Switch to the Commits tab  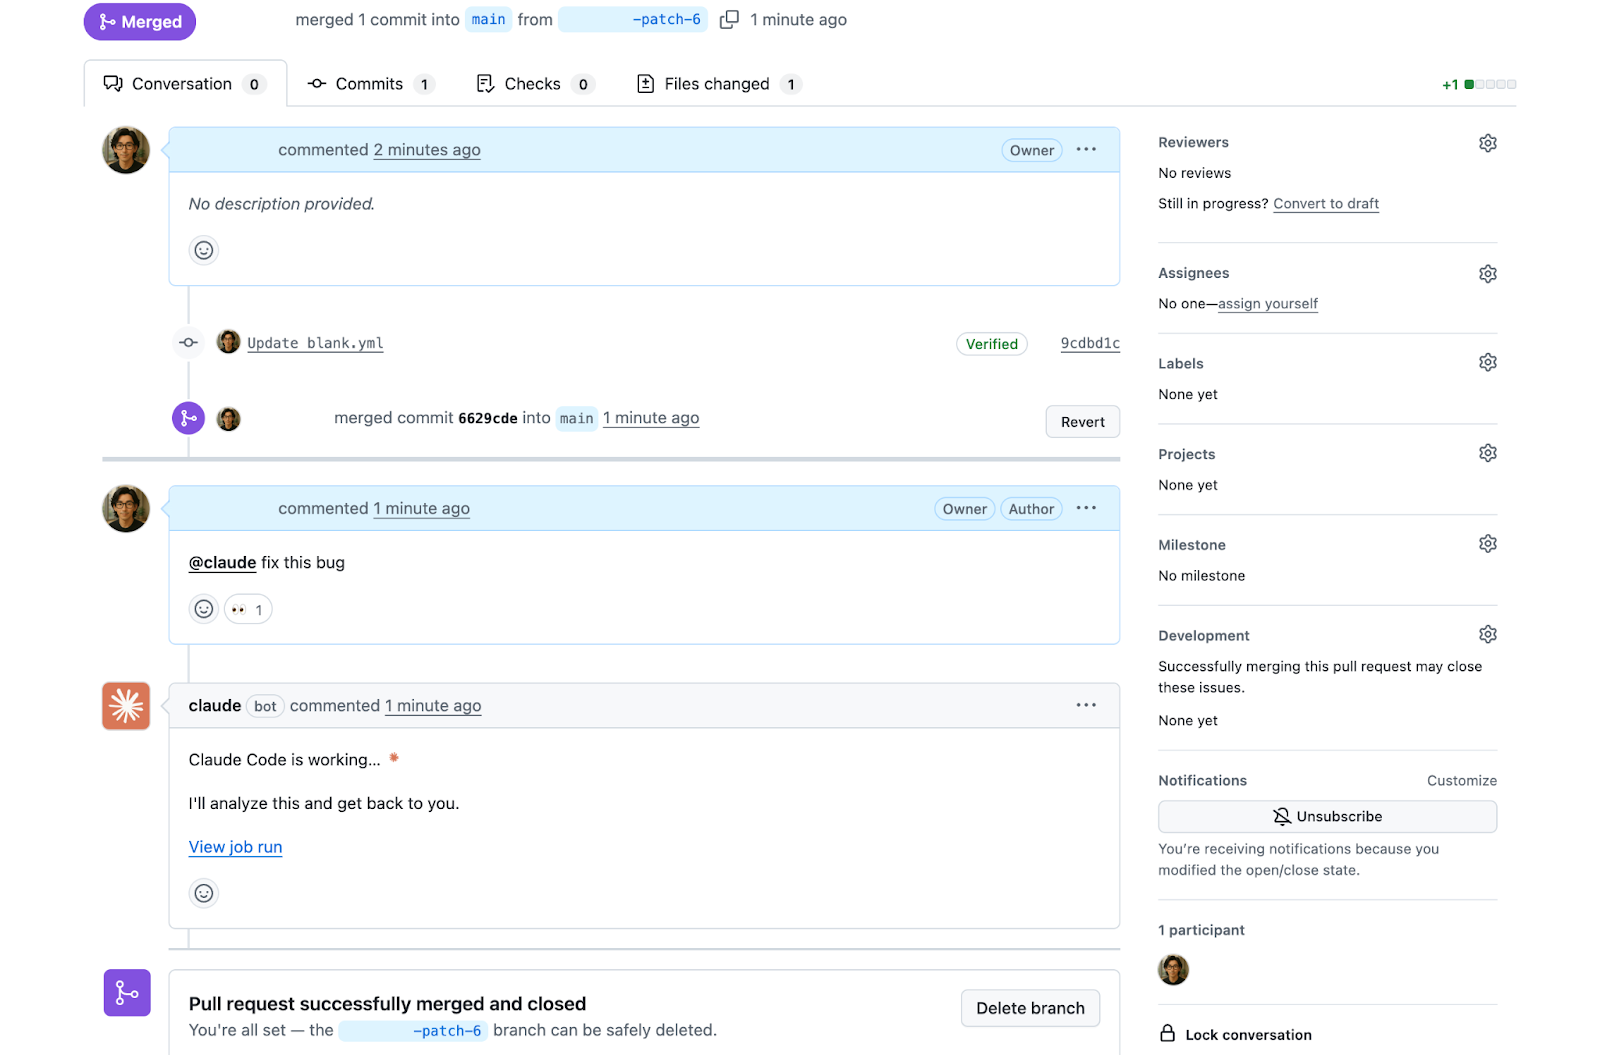[x=369, y=84]
